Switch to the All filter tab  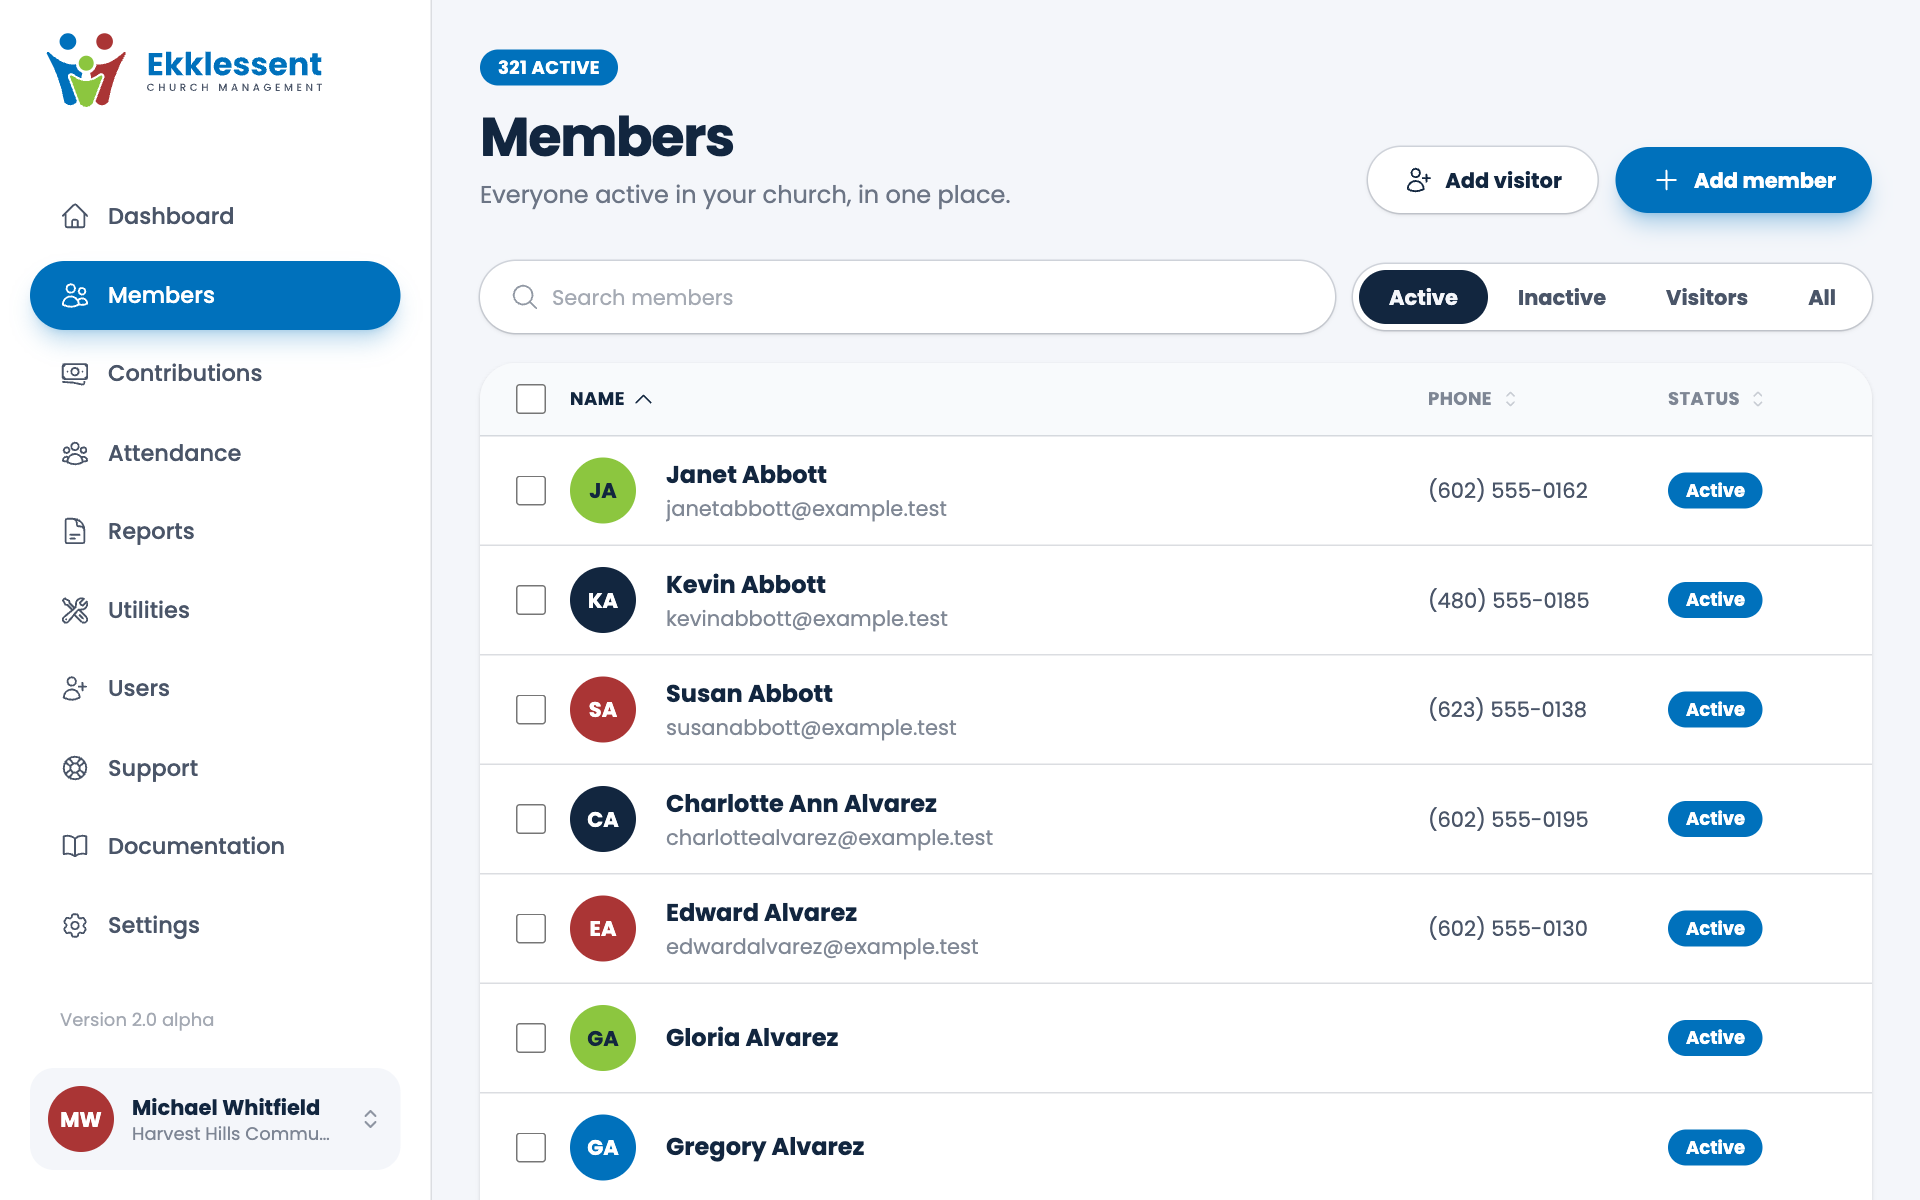click(x=1821, y=297)
